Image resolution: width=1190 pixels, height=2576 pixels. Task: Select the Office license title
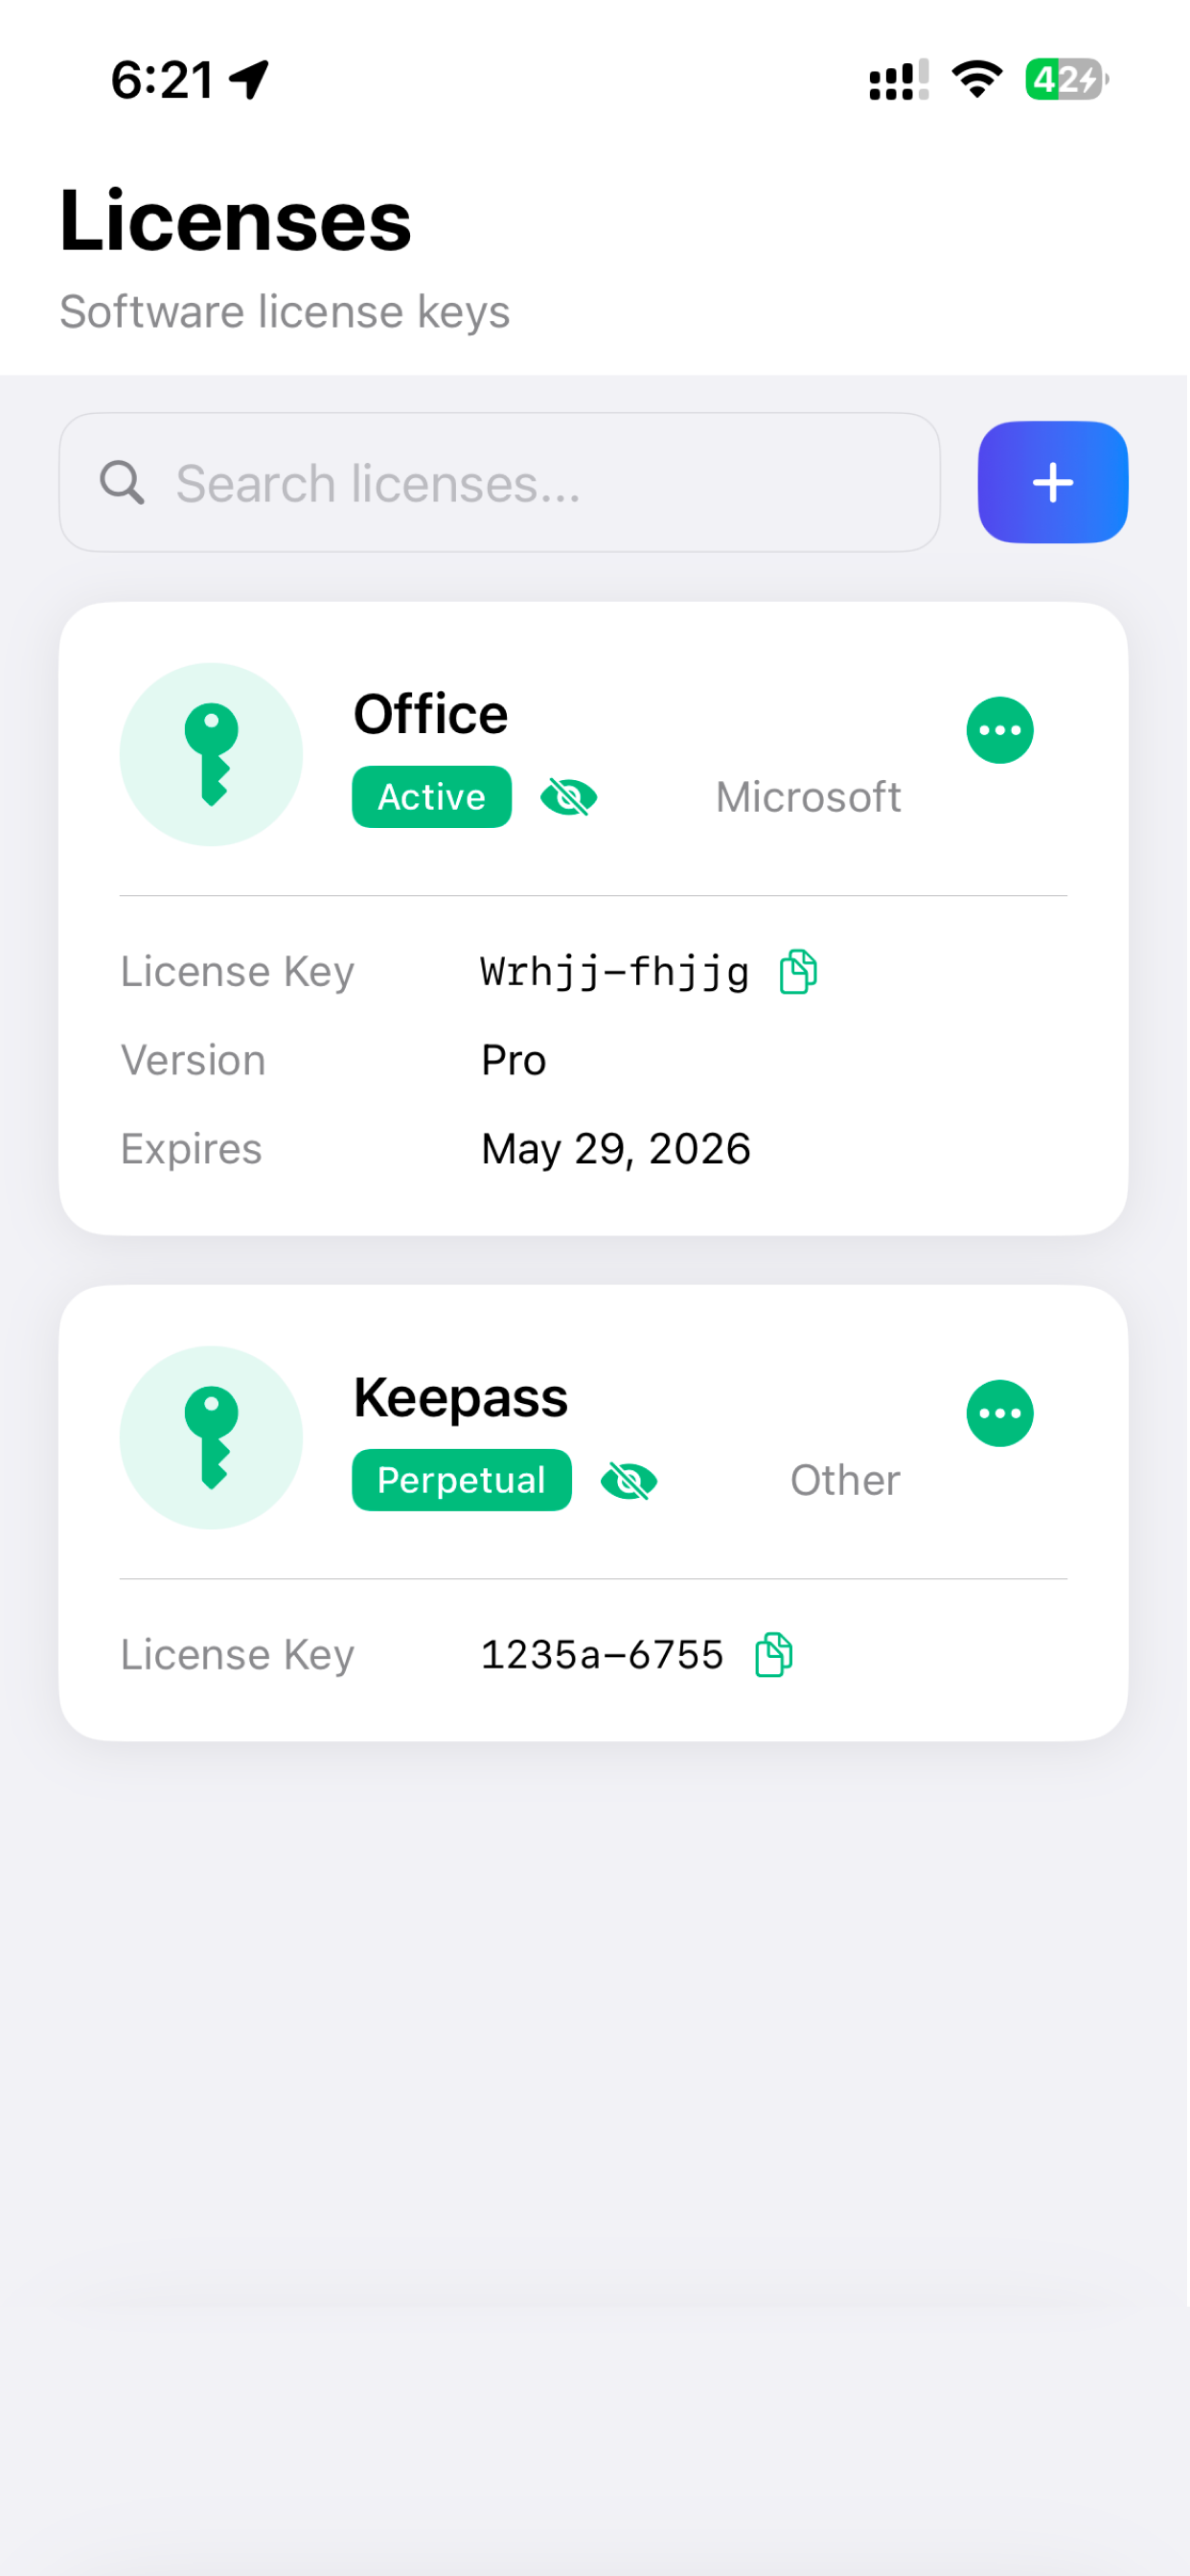[x=431, y=714]
